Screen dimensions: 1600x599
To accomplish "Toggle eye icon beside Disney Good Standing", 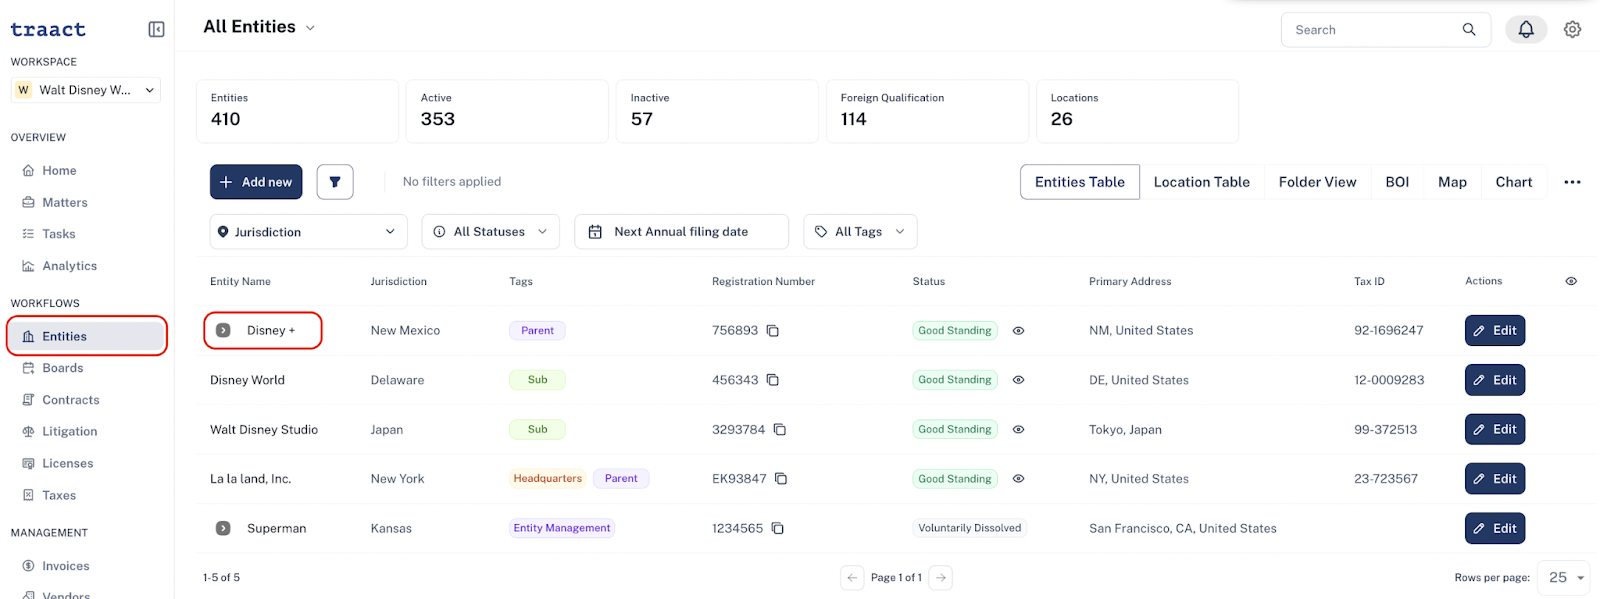I will pos(1018,331).
